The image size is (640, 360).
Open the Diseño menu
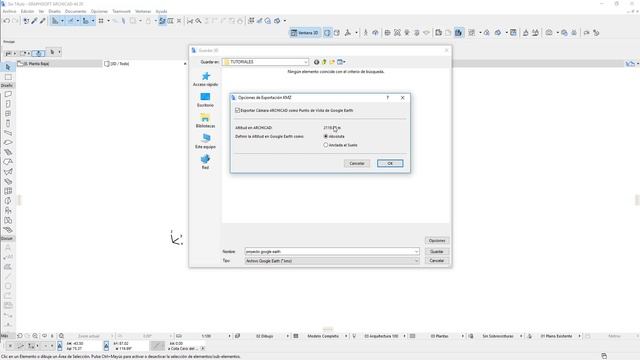[54, 11]
